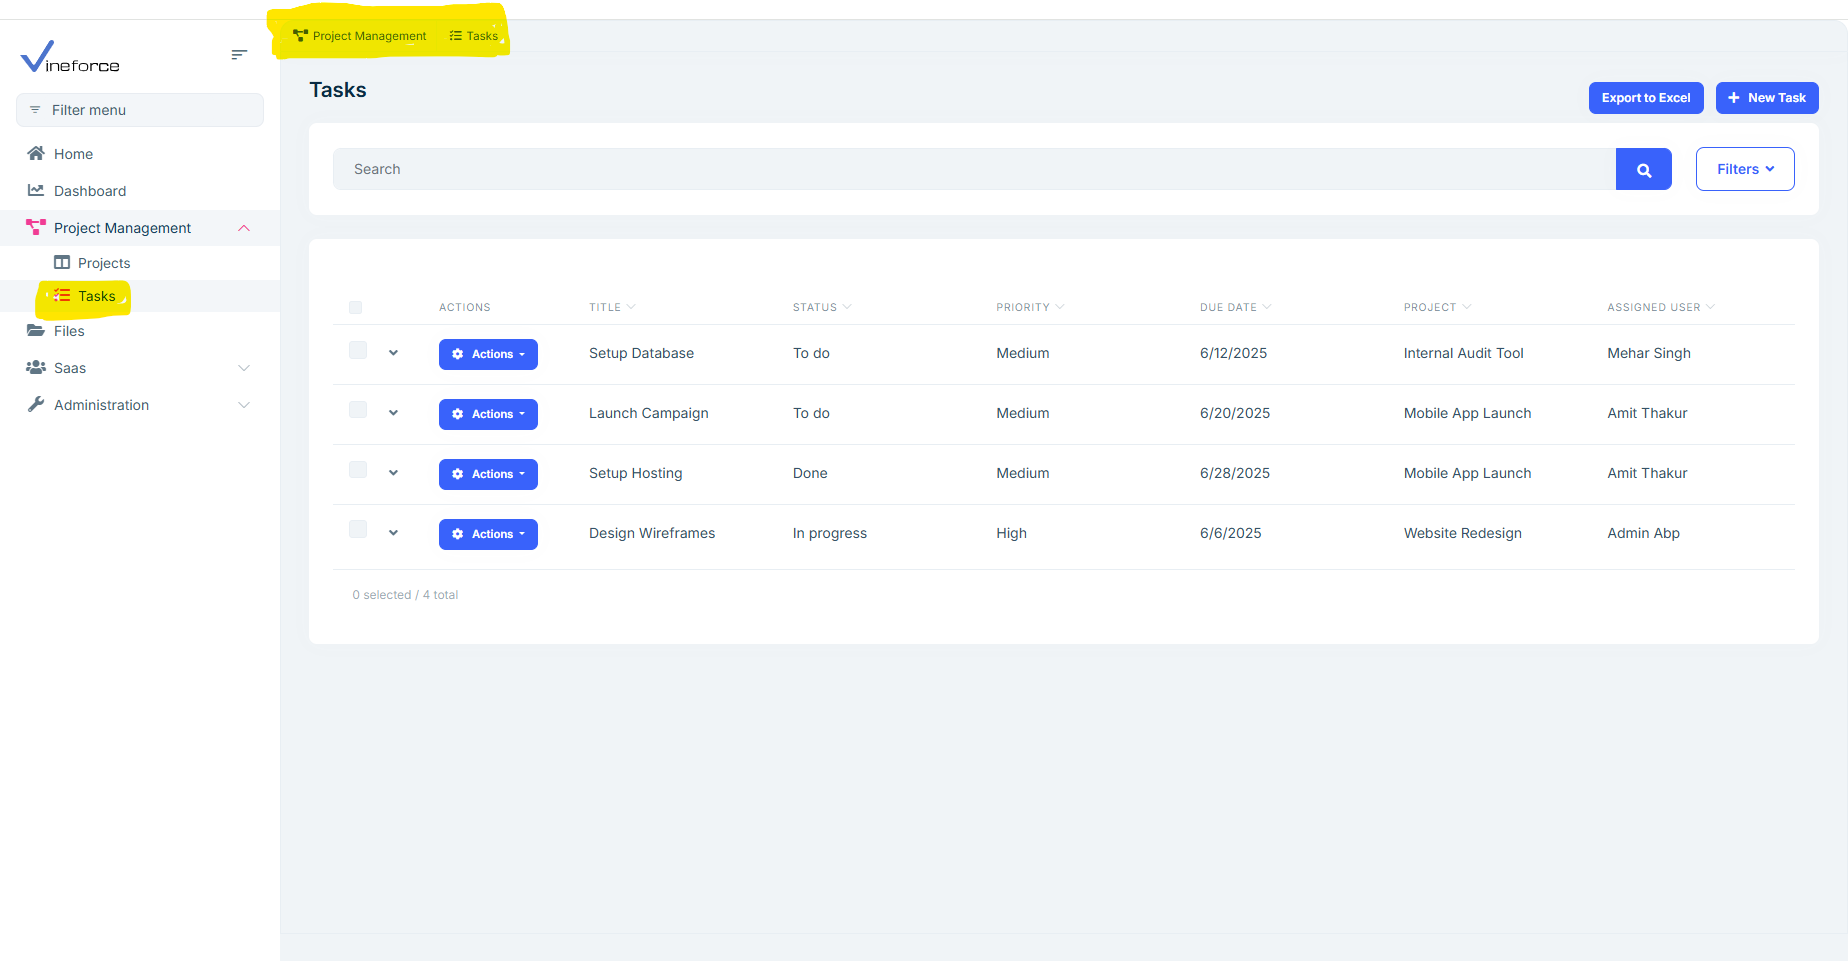The image size is (1848, 961).
Task: Expand the Saas menu chevron
Action: point(244,368)
